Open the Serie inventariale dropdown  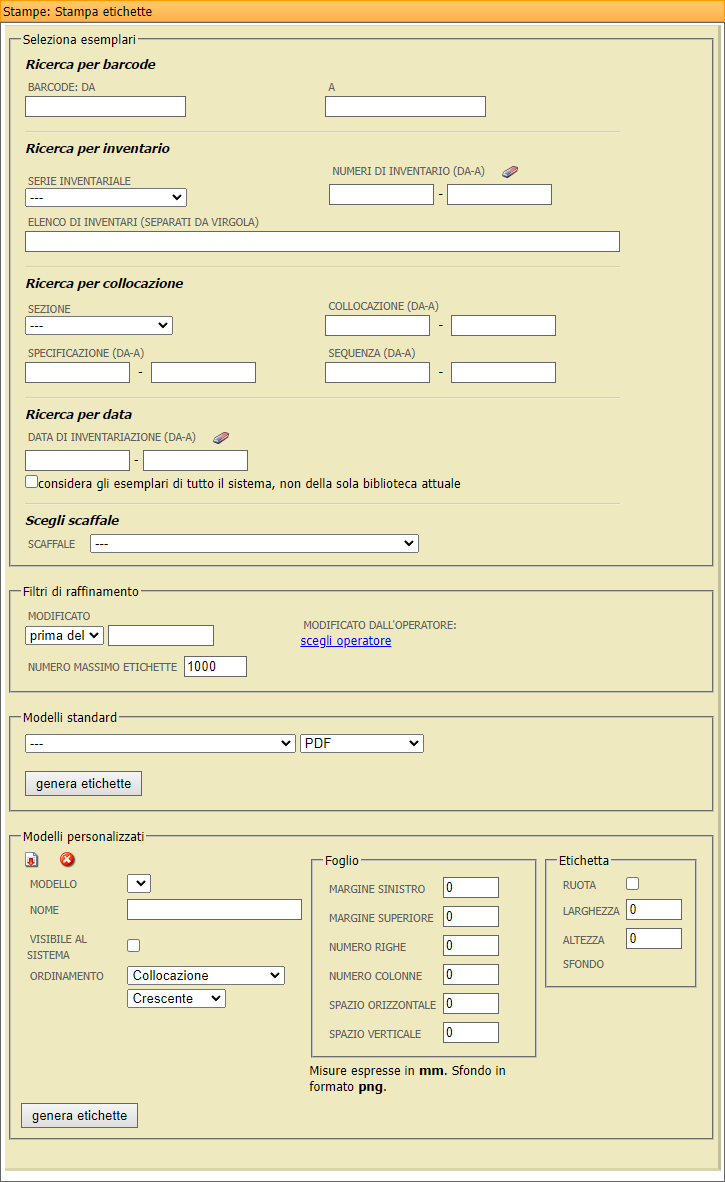(106, 197)
